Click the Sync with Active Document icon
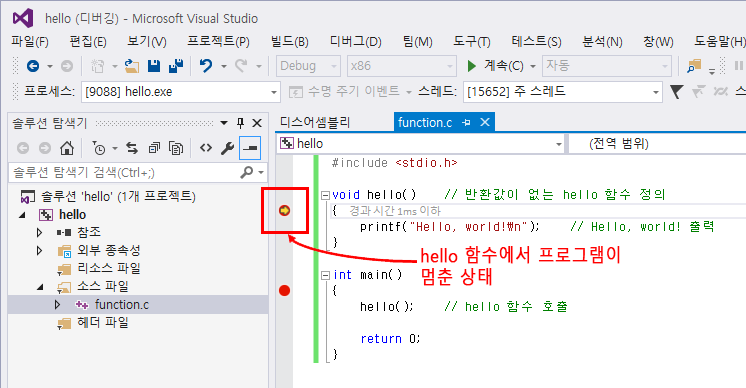This screenshot has height=388, width=746. [132, 148]
